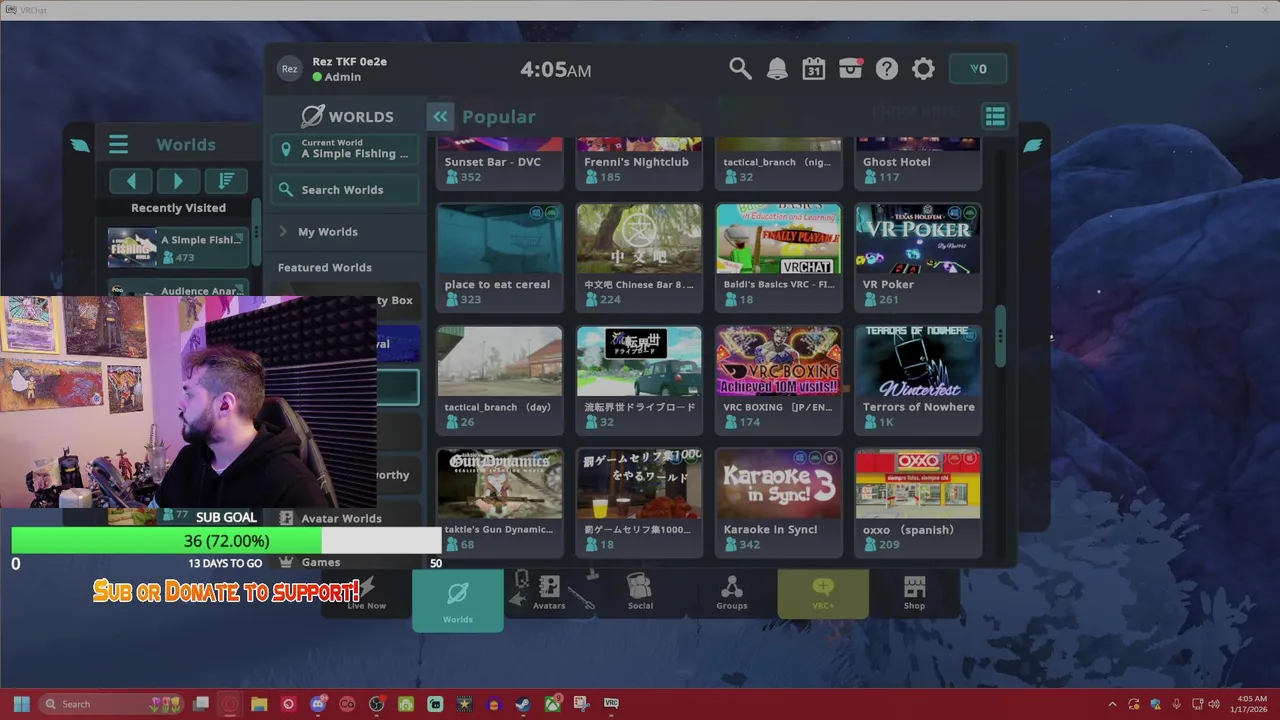The height and width of the screenshot is (720, 1280).
Task: Open Steam from the taskbar
Action: pos(523,704)
